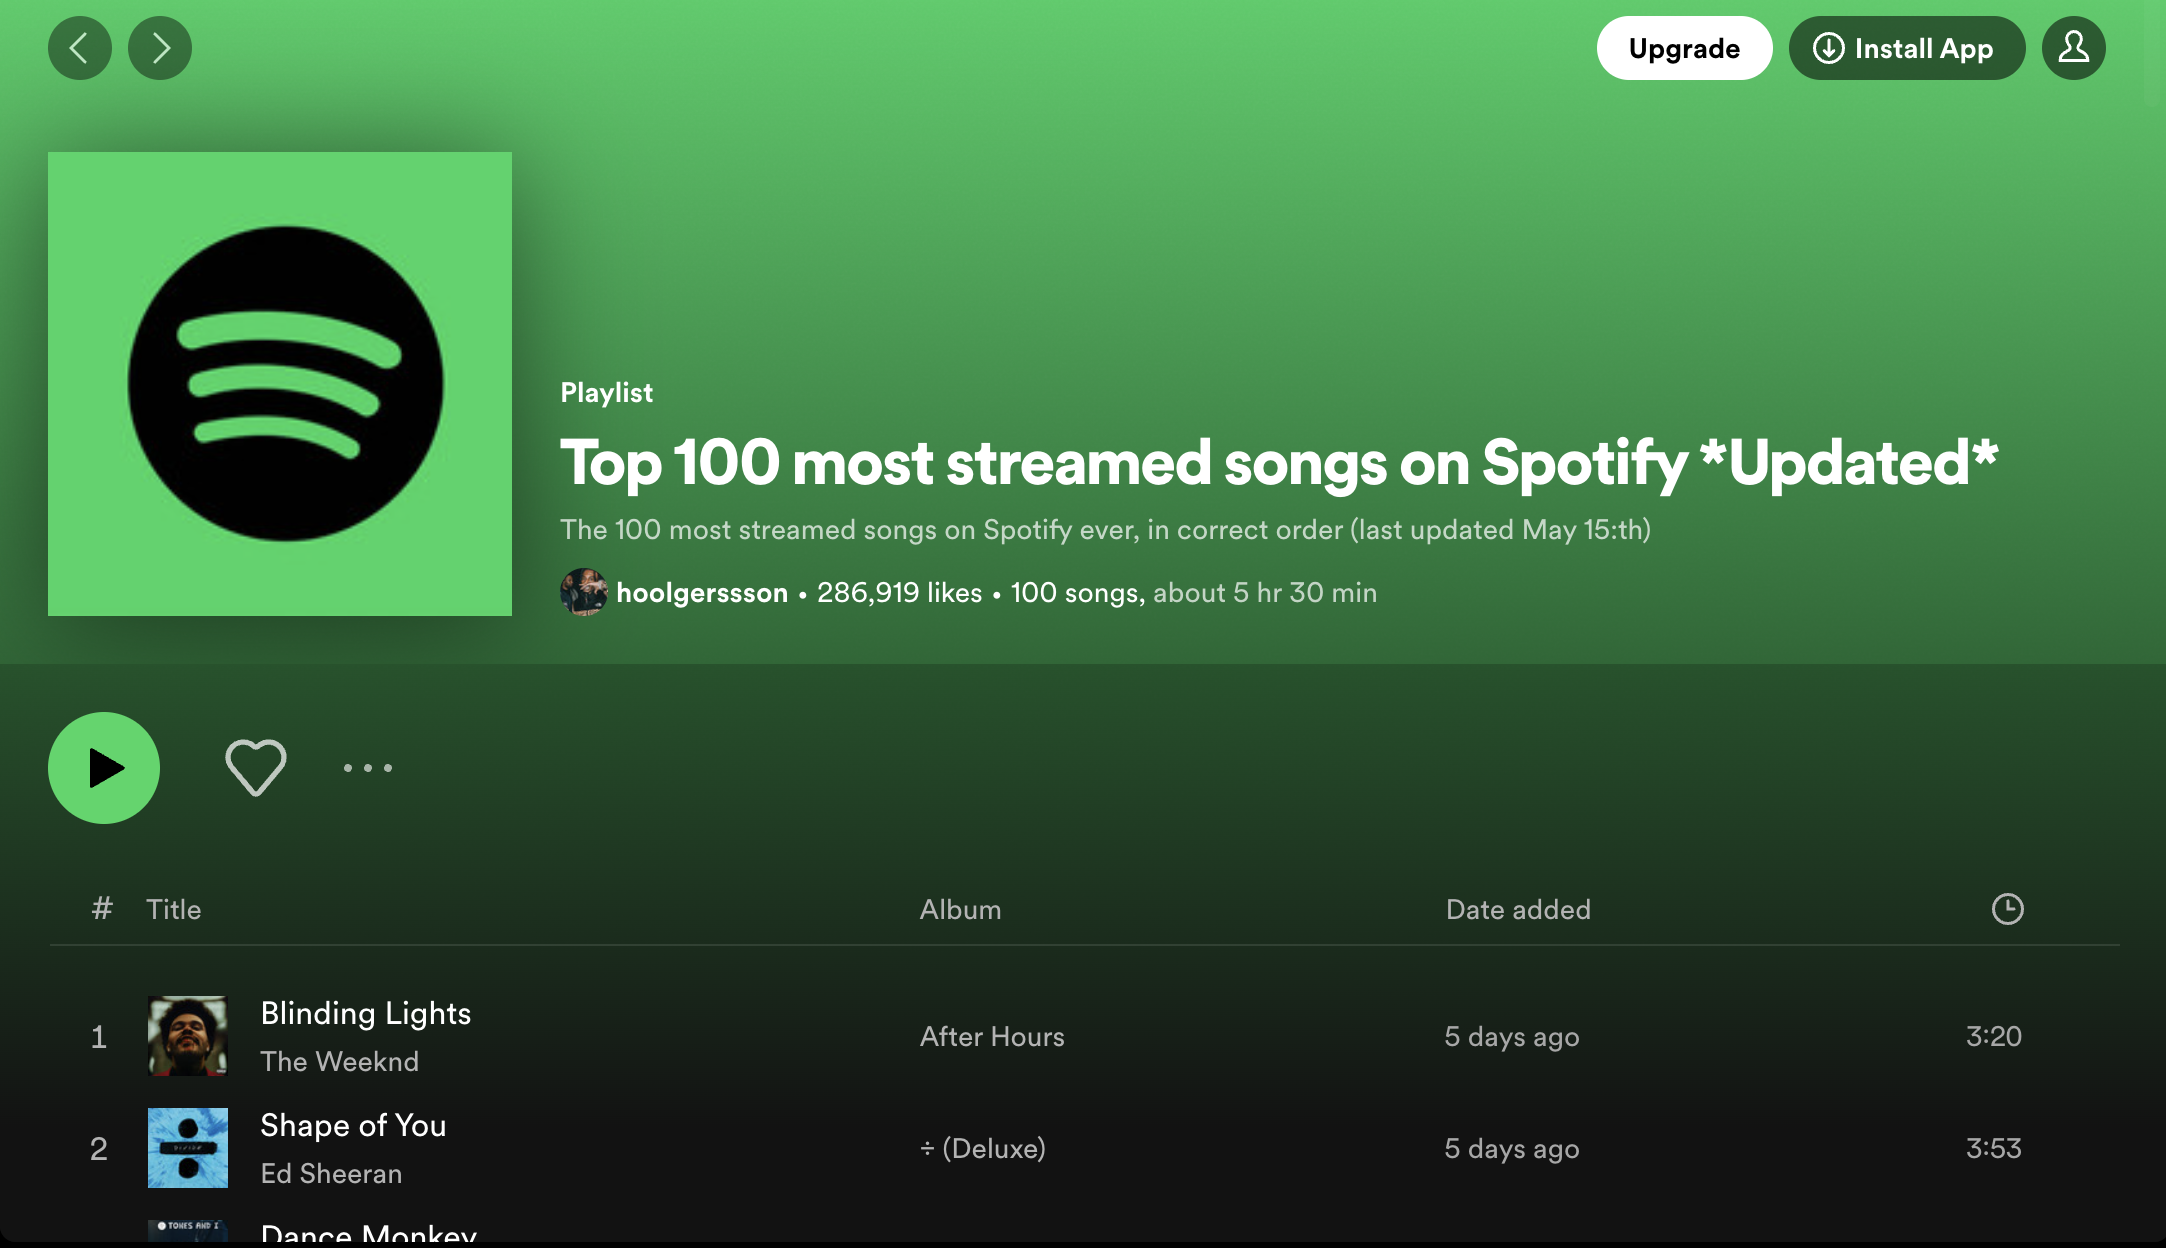The width and height of the screenshot is (2166, 1248).
Task: Click the album art for Blinding Lights
Action: (187, 1036)
